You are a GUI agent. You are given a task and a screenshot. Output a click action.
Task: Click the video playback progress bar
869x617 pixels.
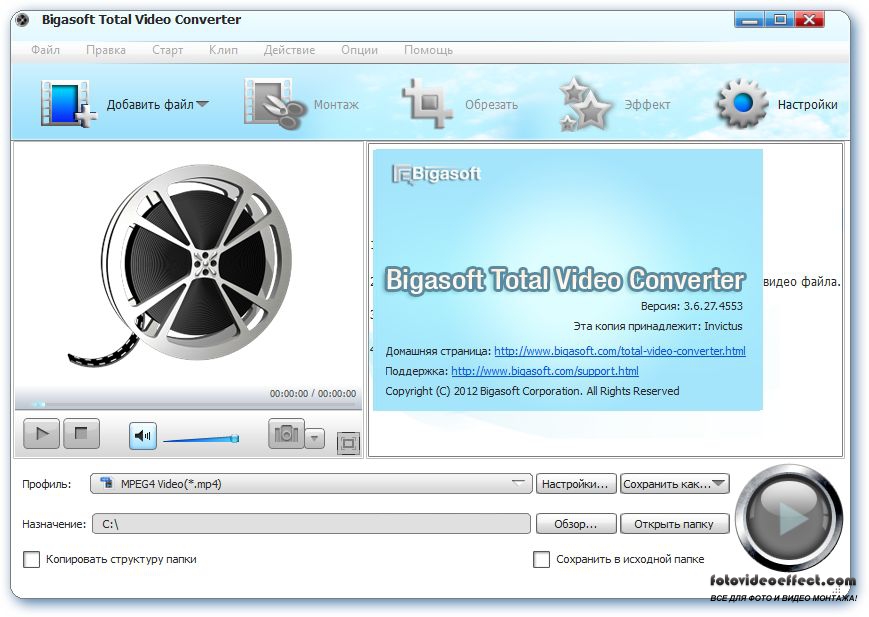(188, 404)
